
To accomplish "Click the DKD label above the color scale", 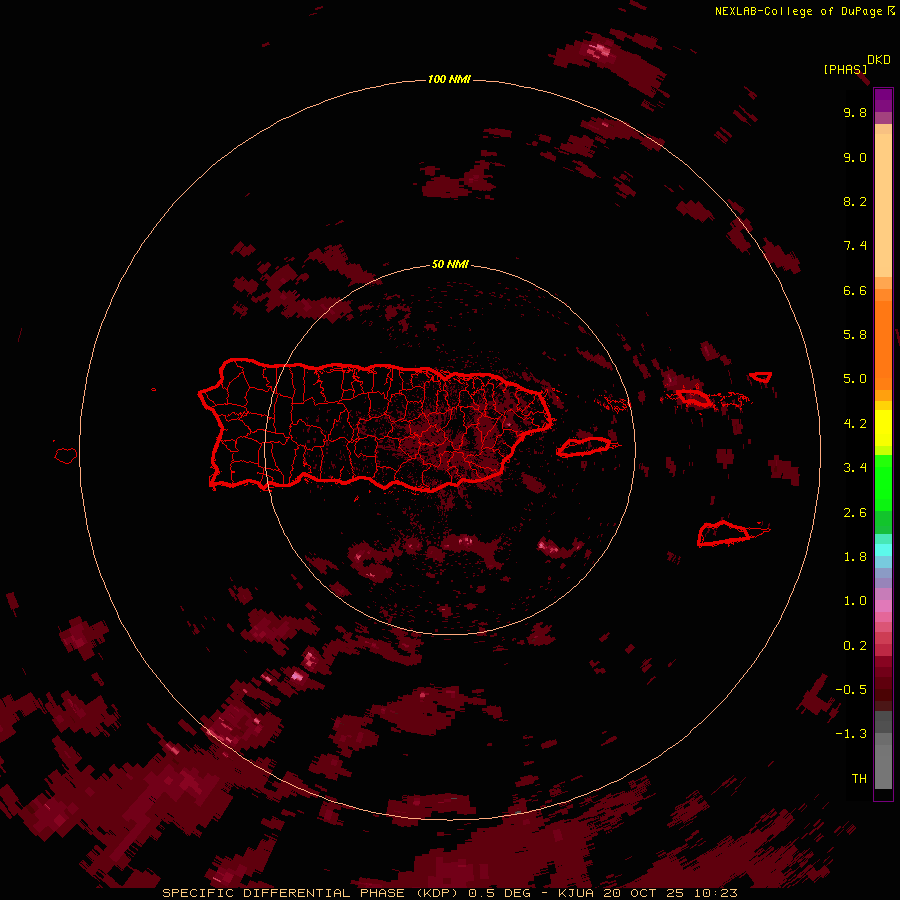I will (879, 60).
